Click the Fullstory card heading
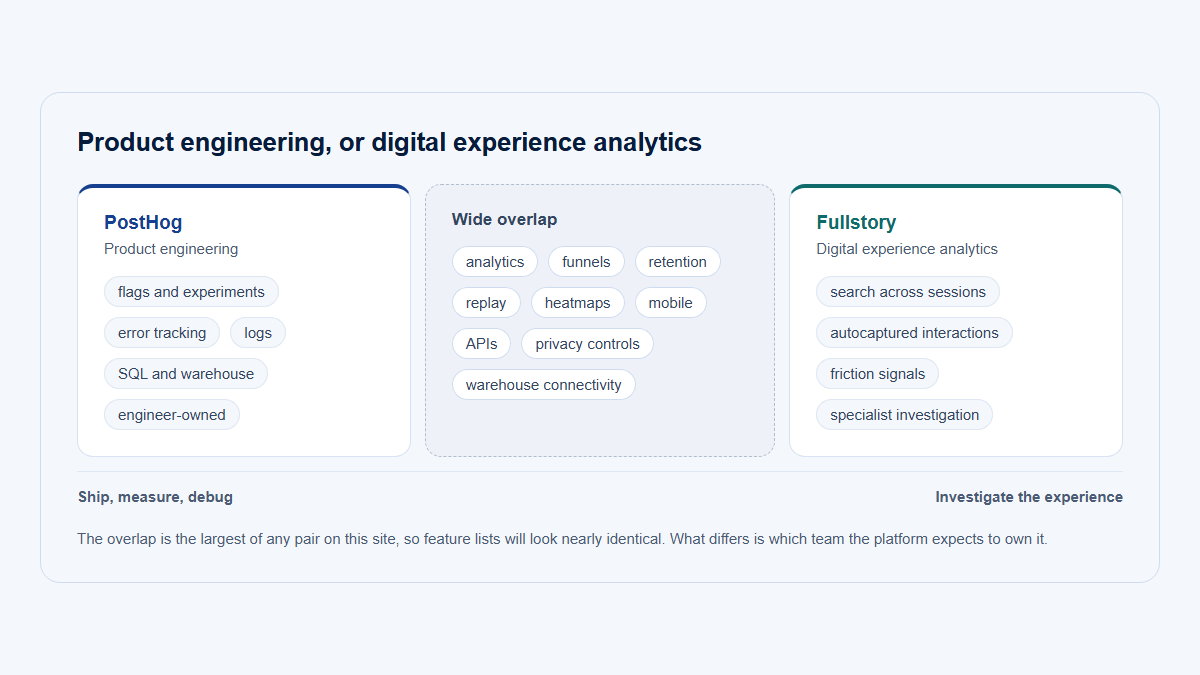 pyautogui.click(x=856, y=223)
